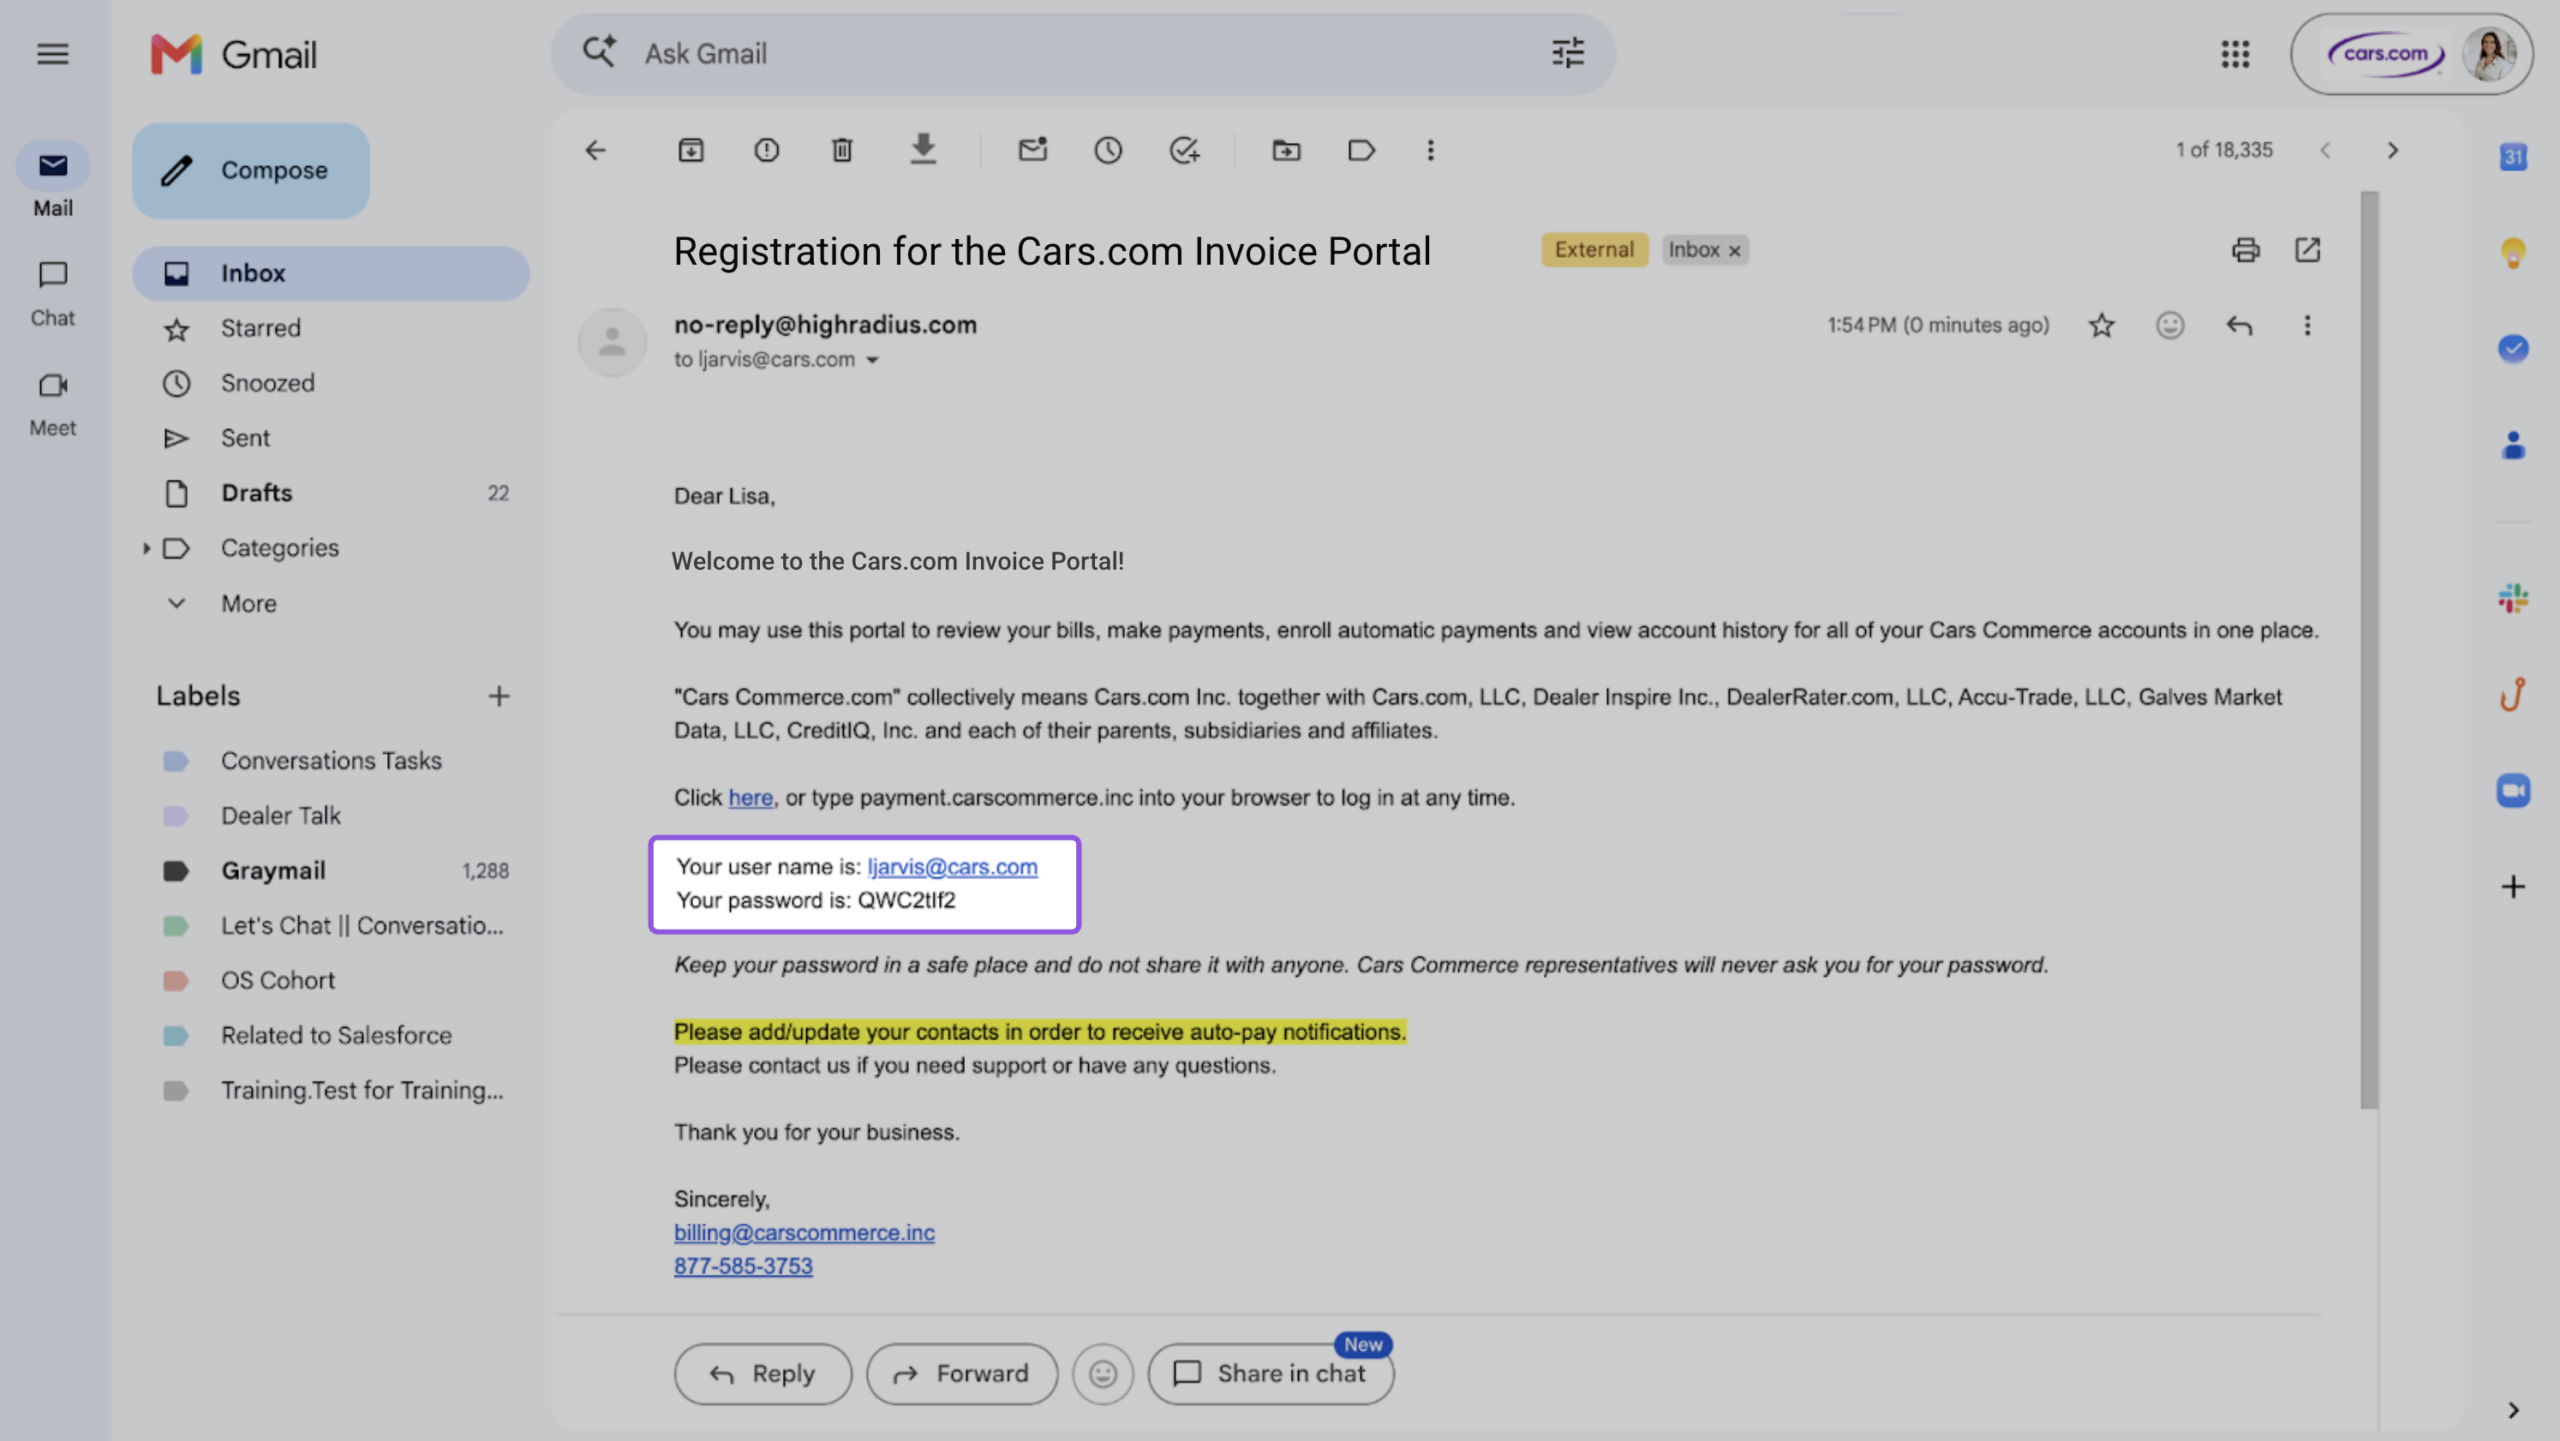2560x1441 pixels.
Task: Archive this email
Action: click(691, 150)
